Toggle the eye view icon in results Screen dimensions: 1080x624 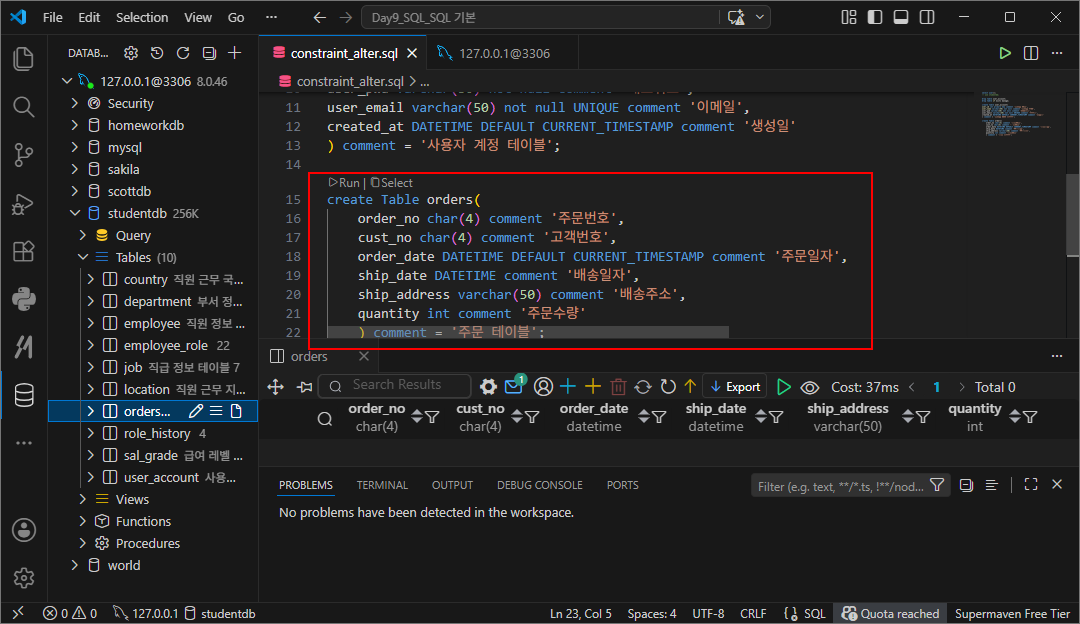pos(809,387)
